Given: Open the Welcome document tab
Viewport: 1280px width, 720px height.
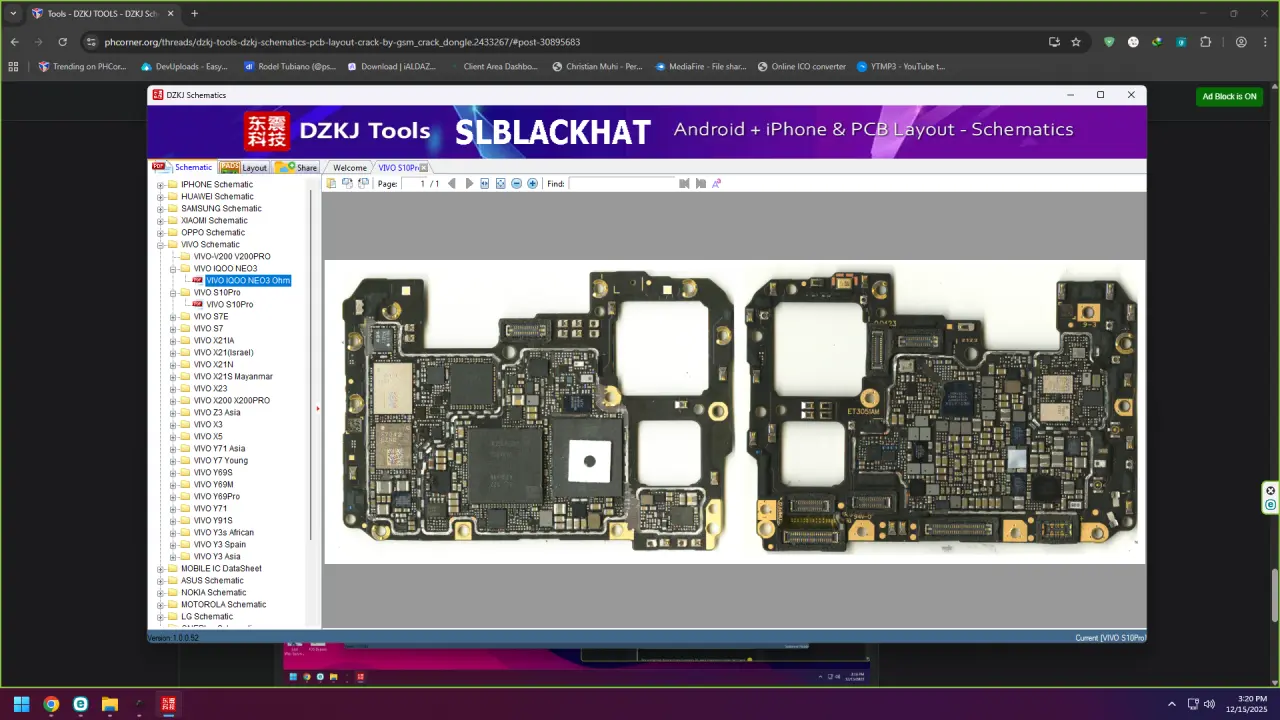Looking at the screenshot, I should pos(350,168).
